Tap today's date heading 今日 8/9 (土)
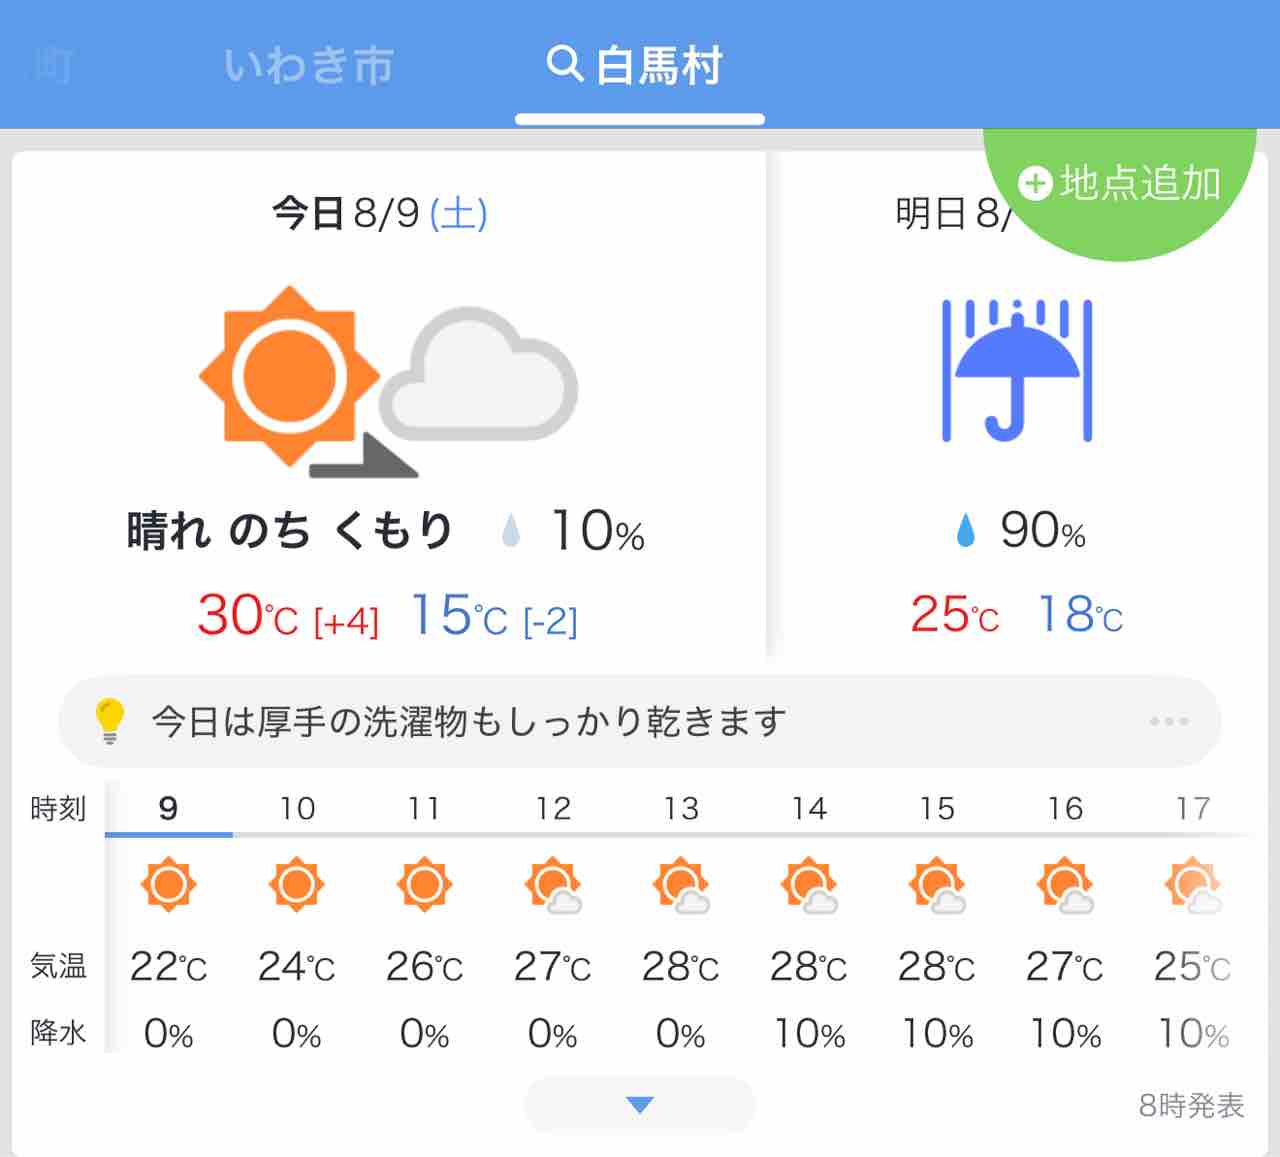The height and width of the screenshot is (1157, 1280). (x=380, y=213)
